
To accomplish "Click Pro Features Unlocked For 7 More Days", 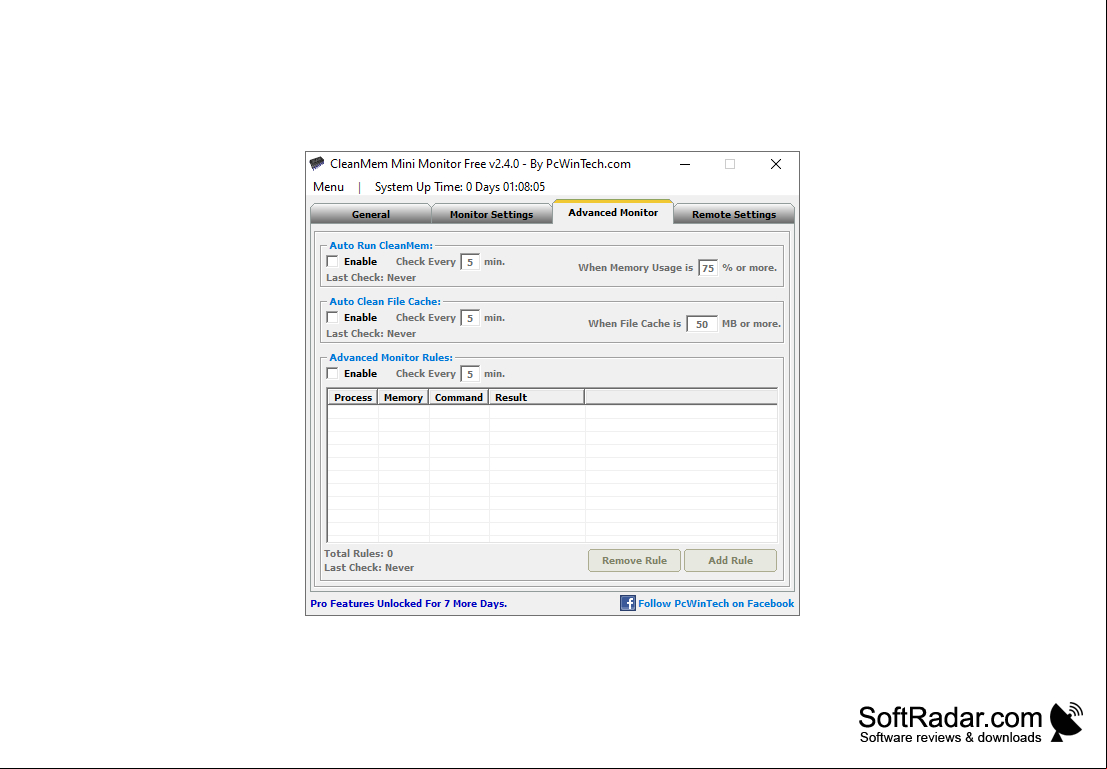I will point(409,603).
